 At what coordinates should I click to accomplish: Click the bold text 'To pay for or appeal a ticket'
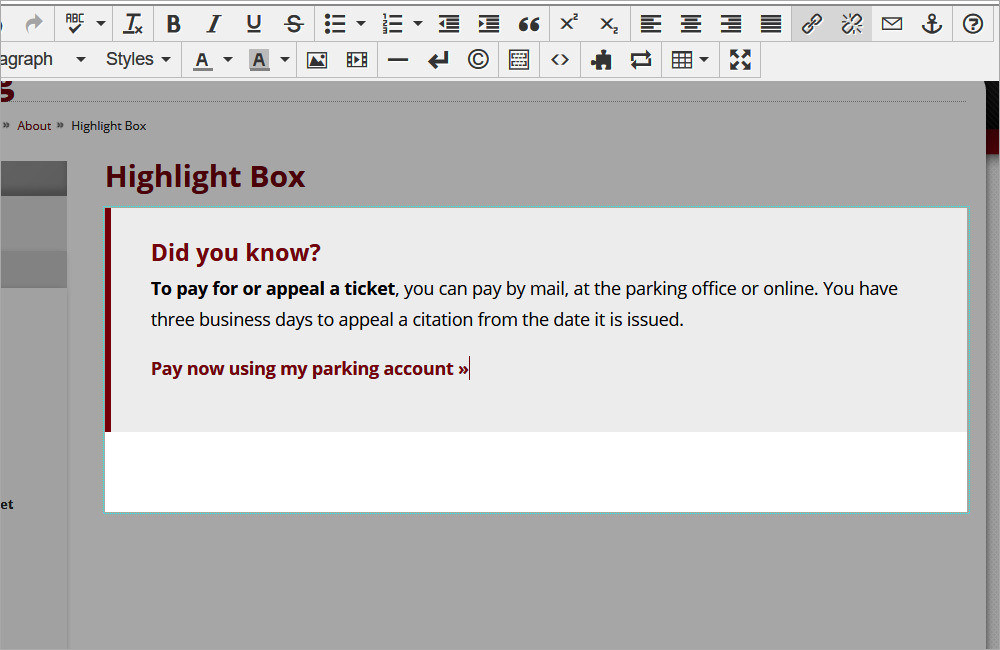(x=273, y=289)
